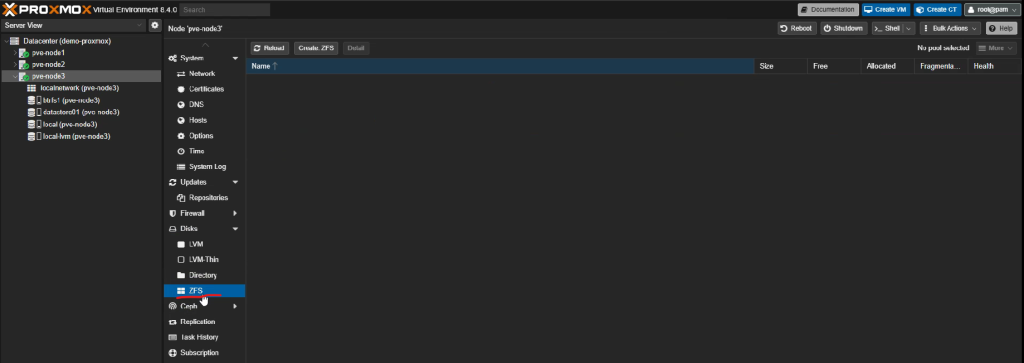Click the Time clock icon
This screenshot has width=1024, height=363.
coord(182,151)
